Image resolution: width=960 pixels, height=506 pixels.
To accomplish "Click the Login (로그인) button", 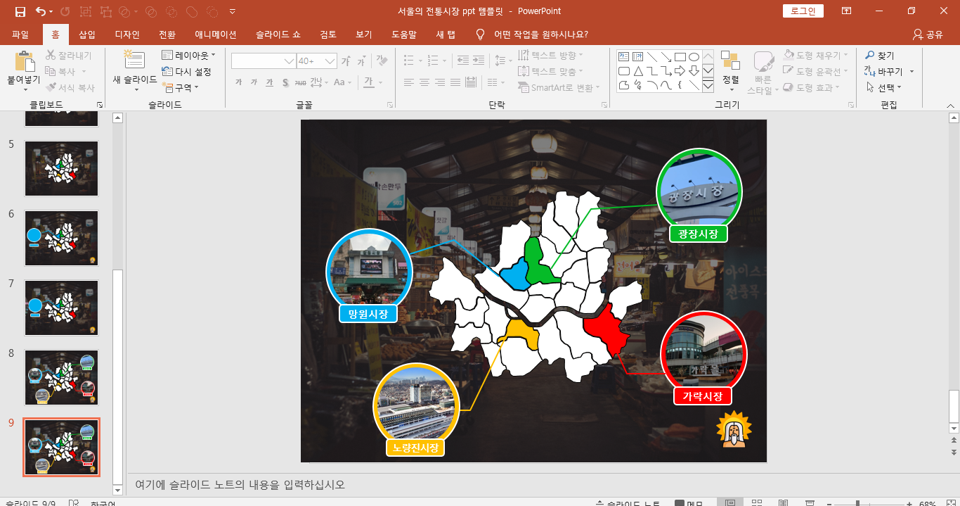I will click(803, 11).
